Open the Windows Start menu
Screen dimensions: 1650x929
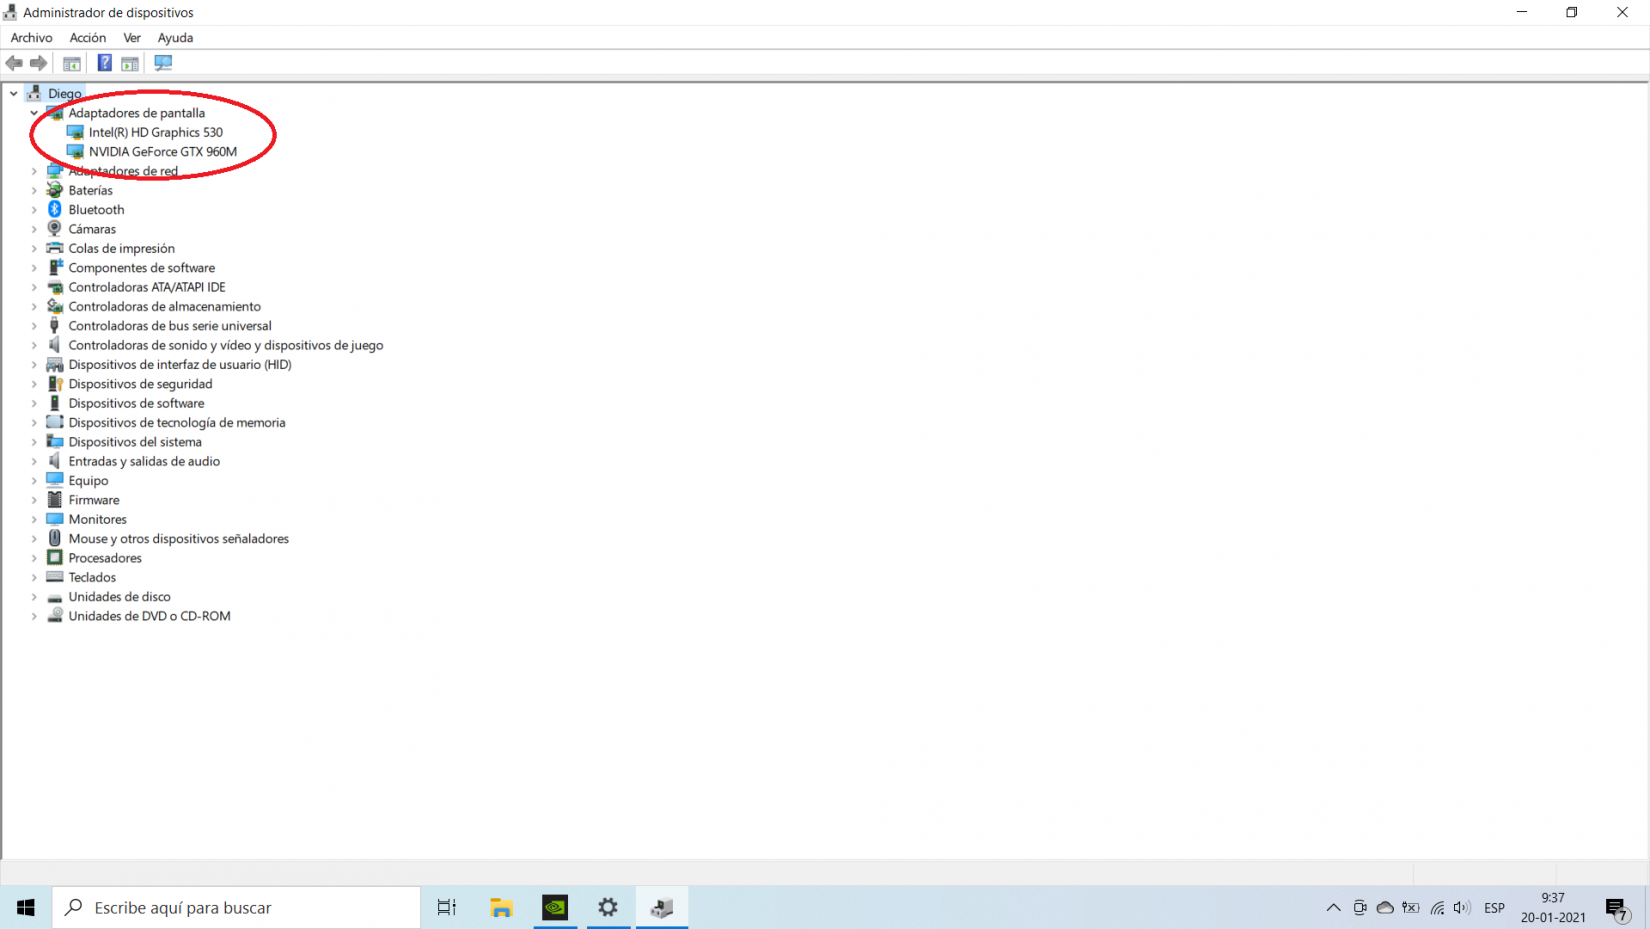tap(26, 908)
